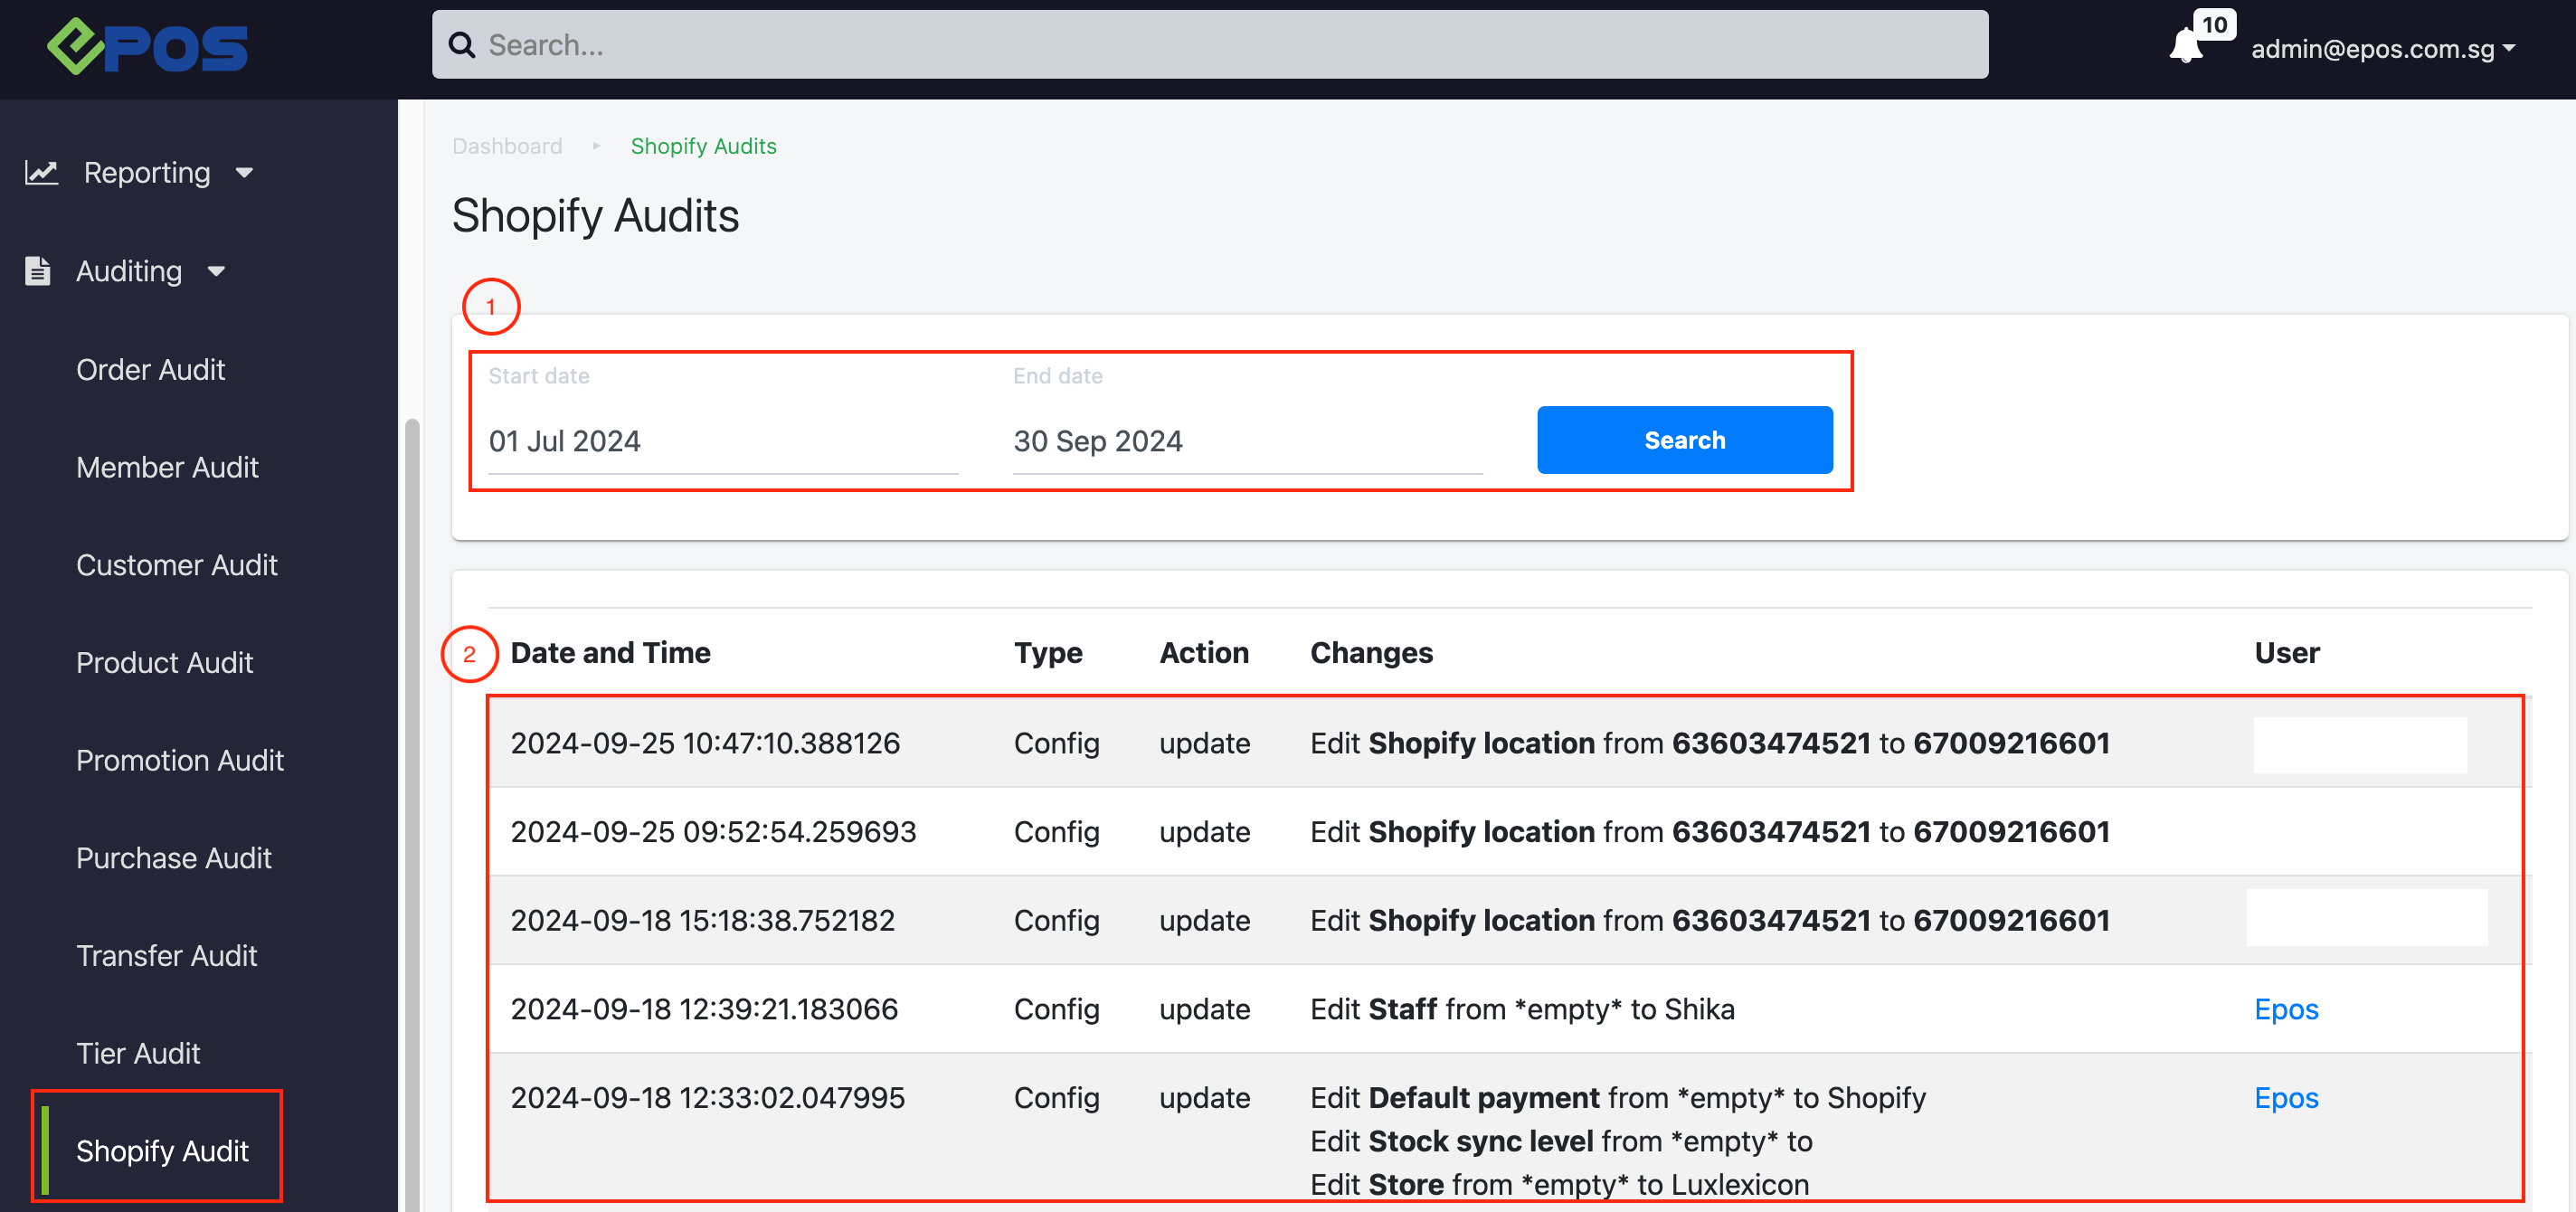Click the Auditing document icon
Image resolution: width=2576 pixels, height=1212 pixels.
pyautogui.click(x=38, y=271)
